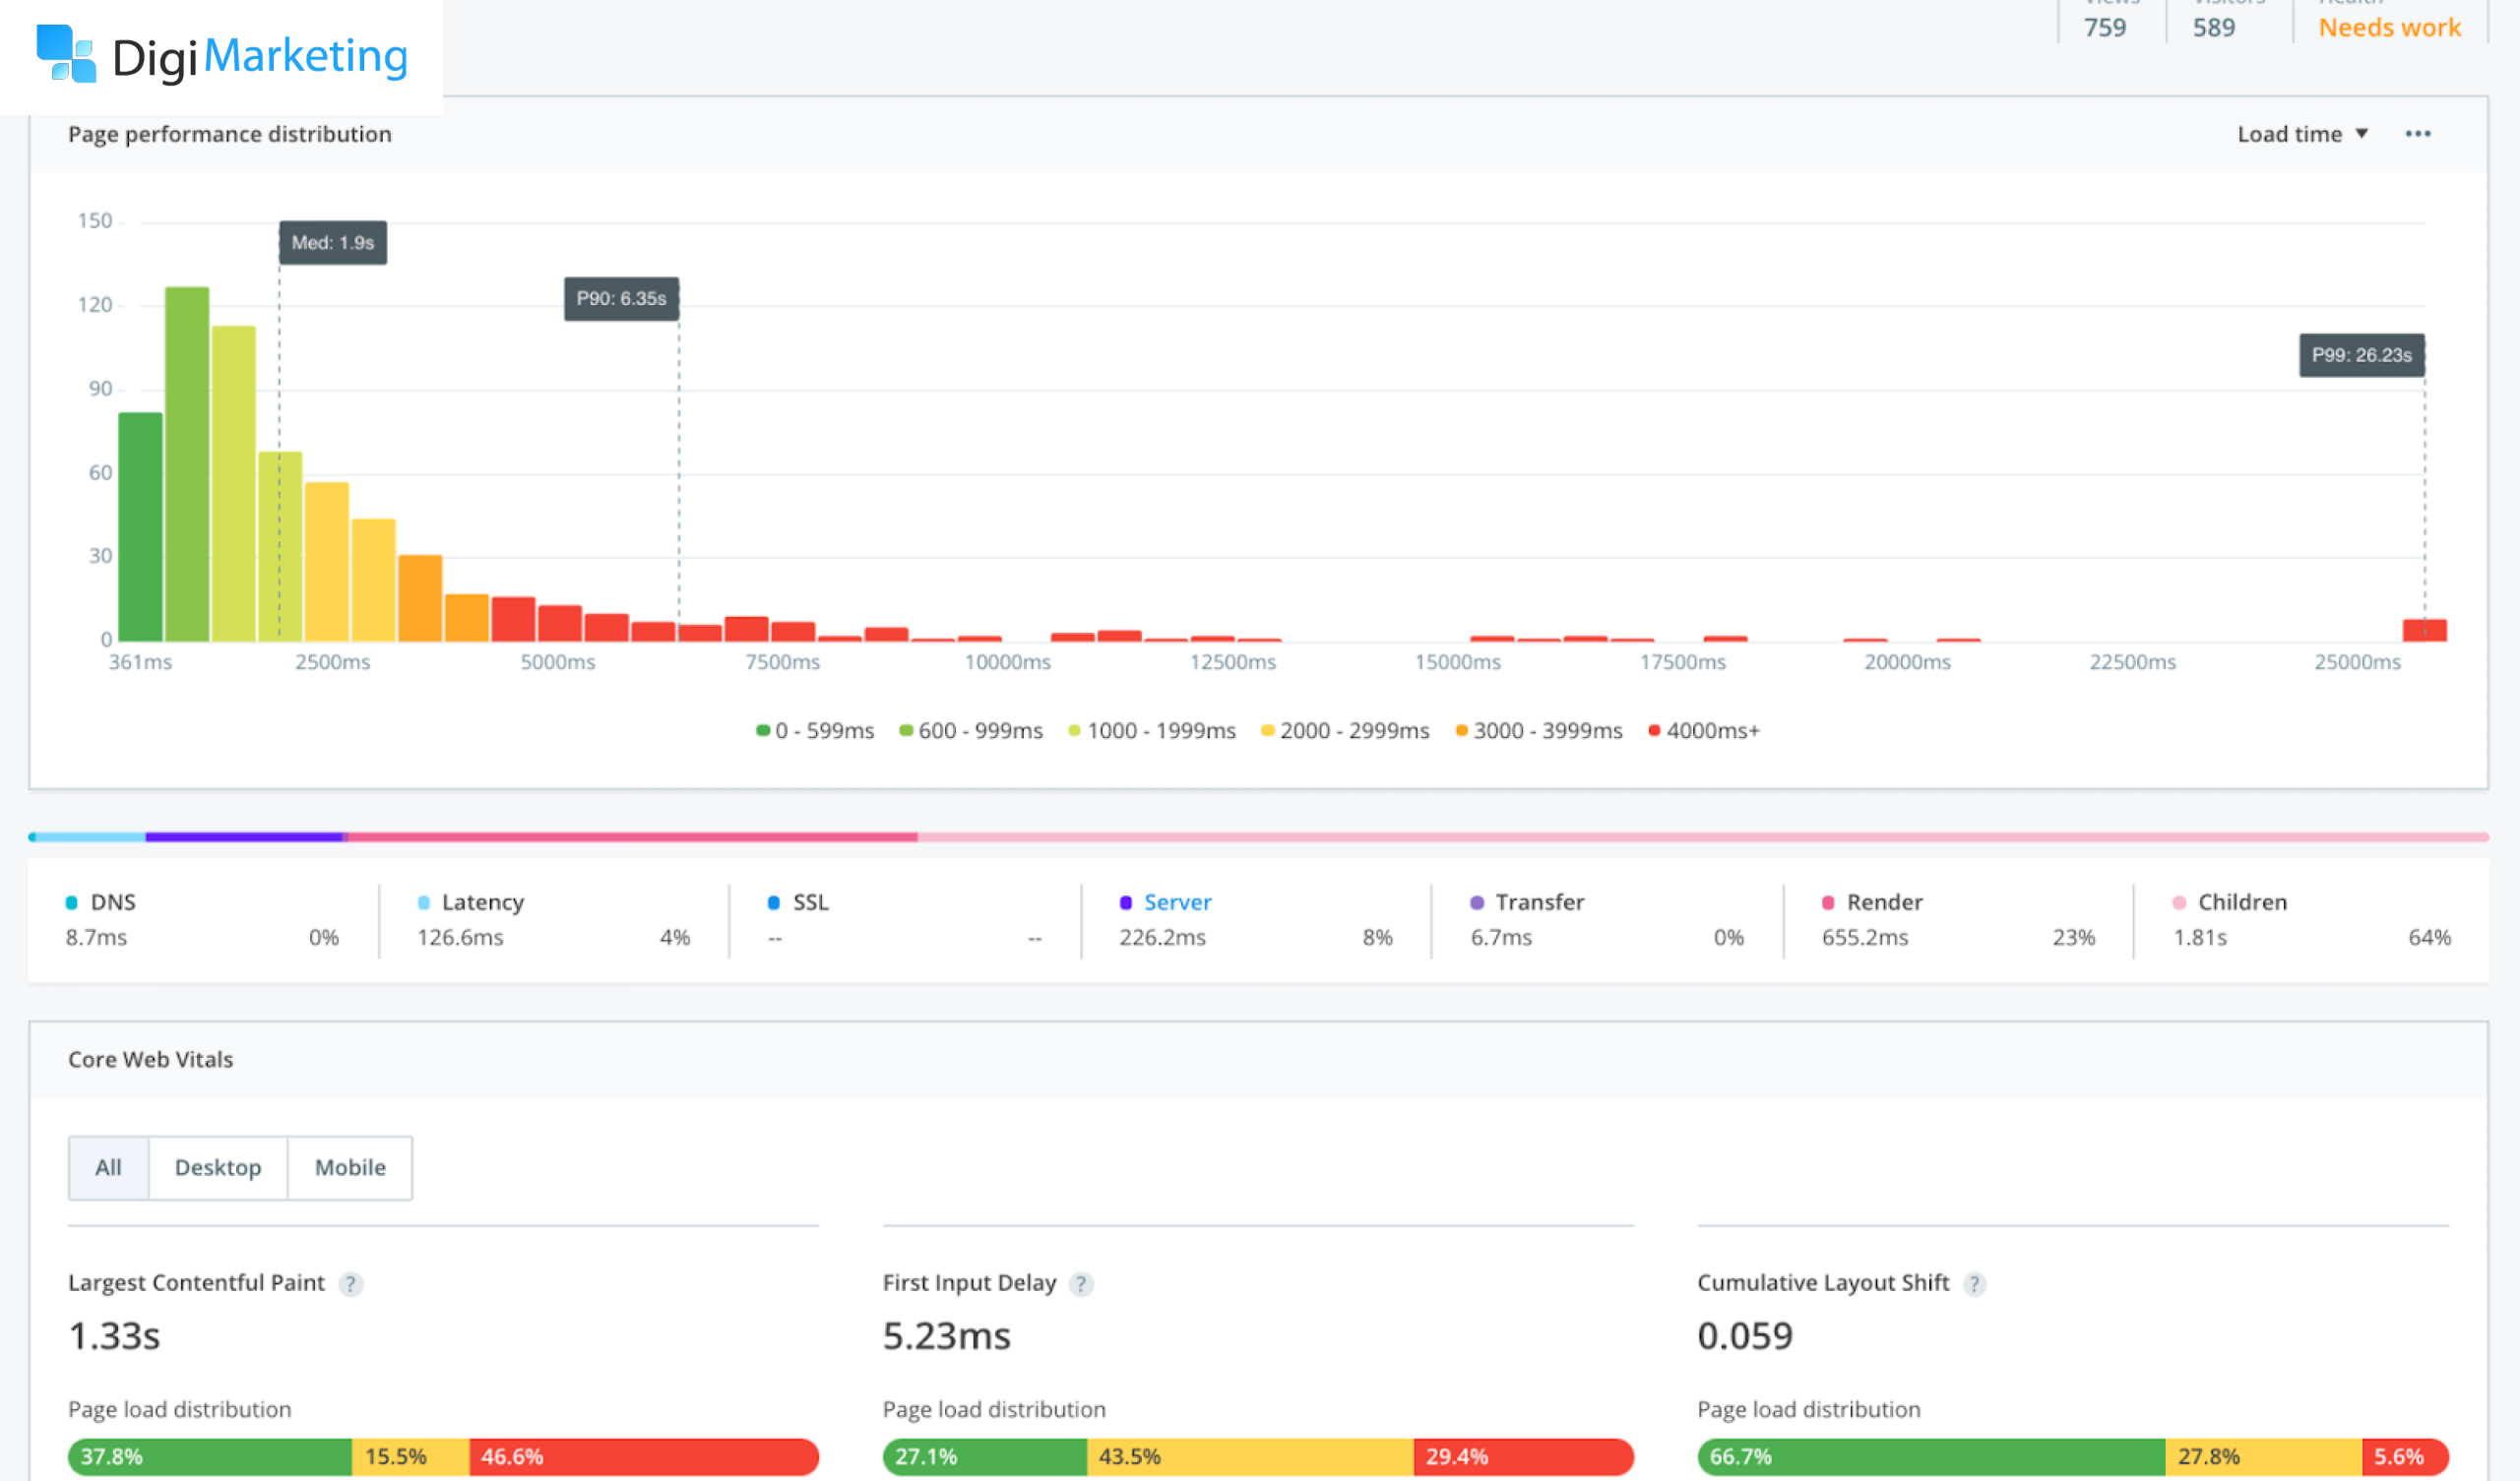Toggle the 0 - 599ms legend series
Screen dimensions: 2520x1481
815,730
